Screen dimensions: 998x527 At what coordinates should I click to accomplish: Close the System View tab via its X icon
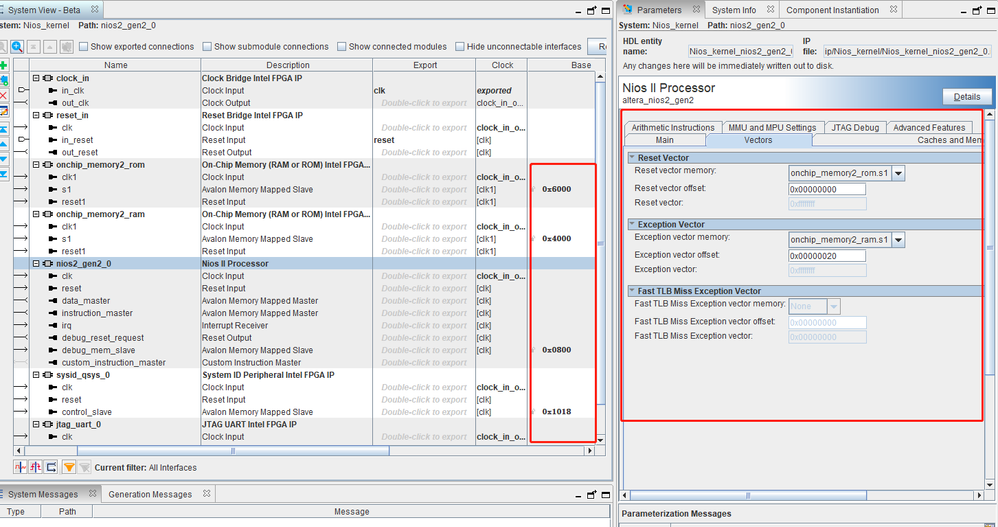[x=95, y=10]
